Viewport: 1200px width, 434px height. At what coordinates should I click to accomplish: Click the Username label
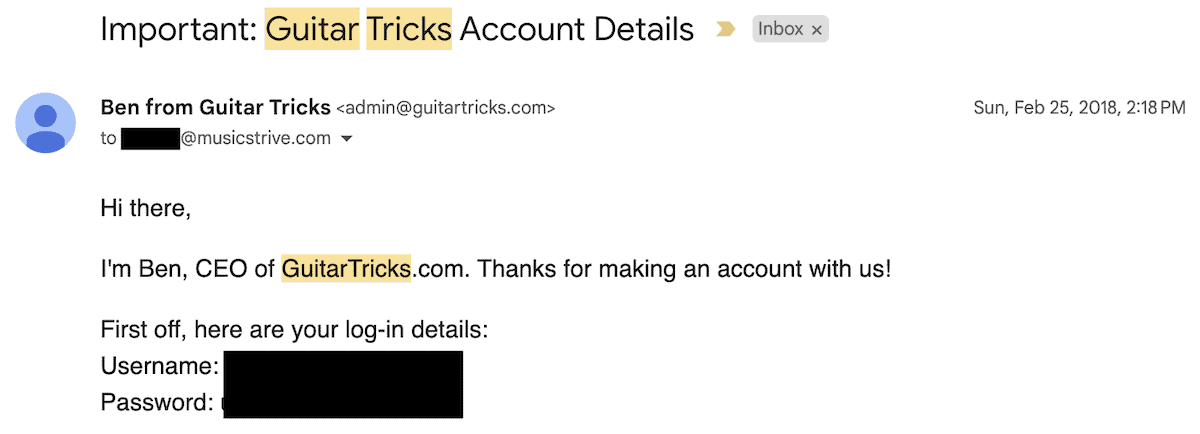160,366
